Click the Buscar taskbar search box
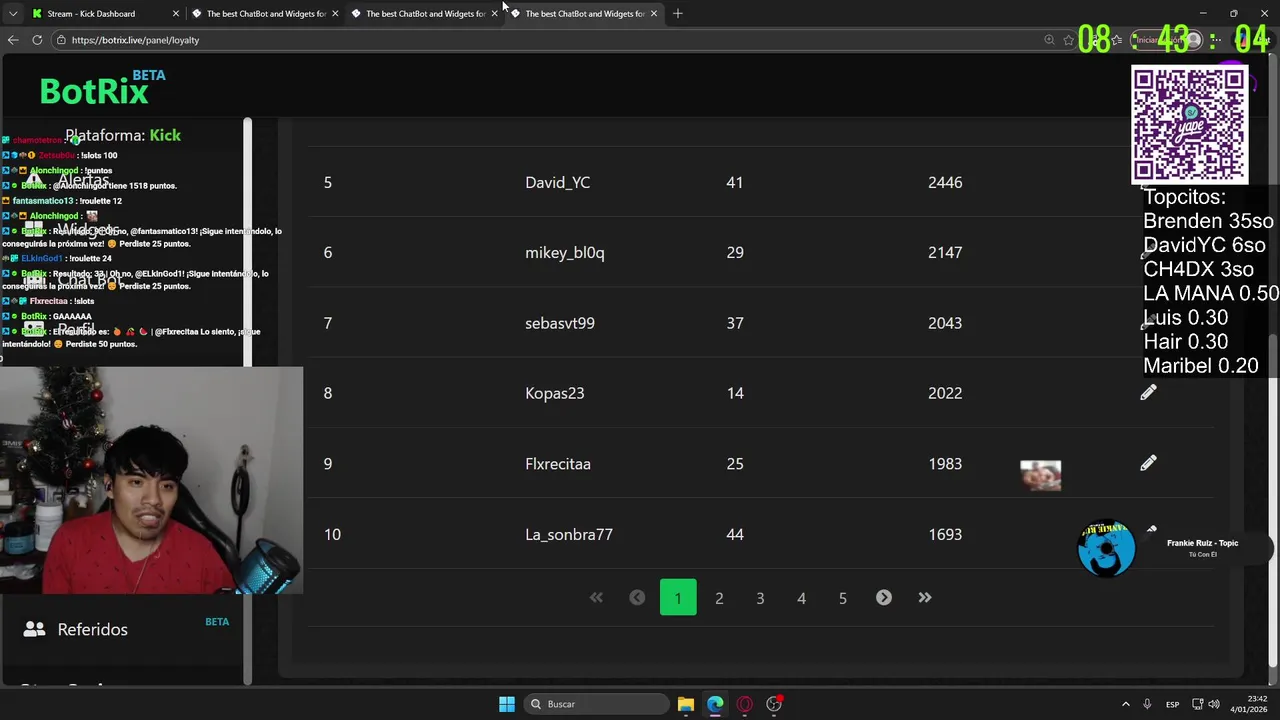The height and width of the screenshot is (720, 1280). pos(597,704)
